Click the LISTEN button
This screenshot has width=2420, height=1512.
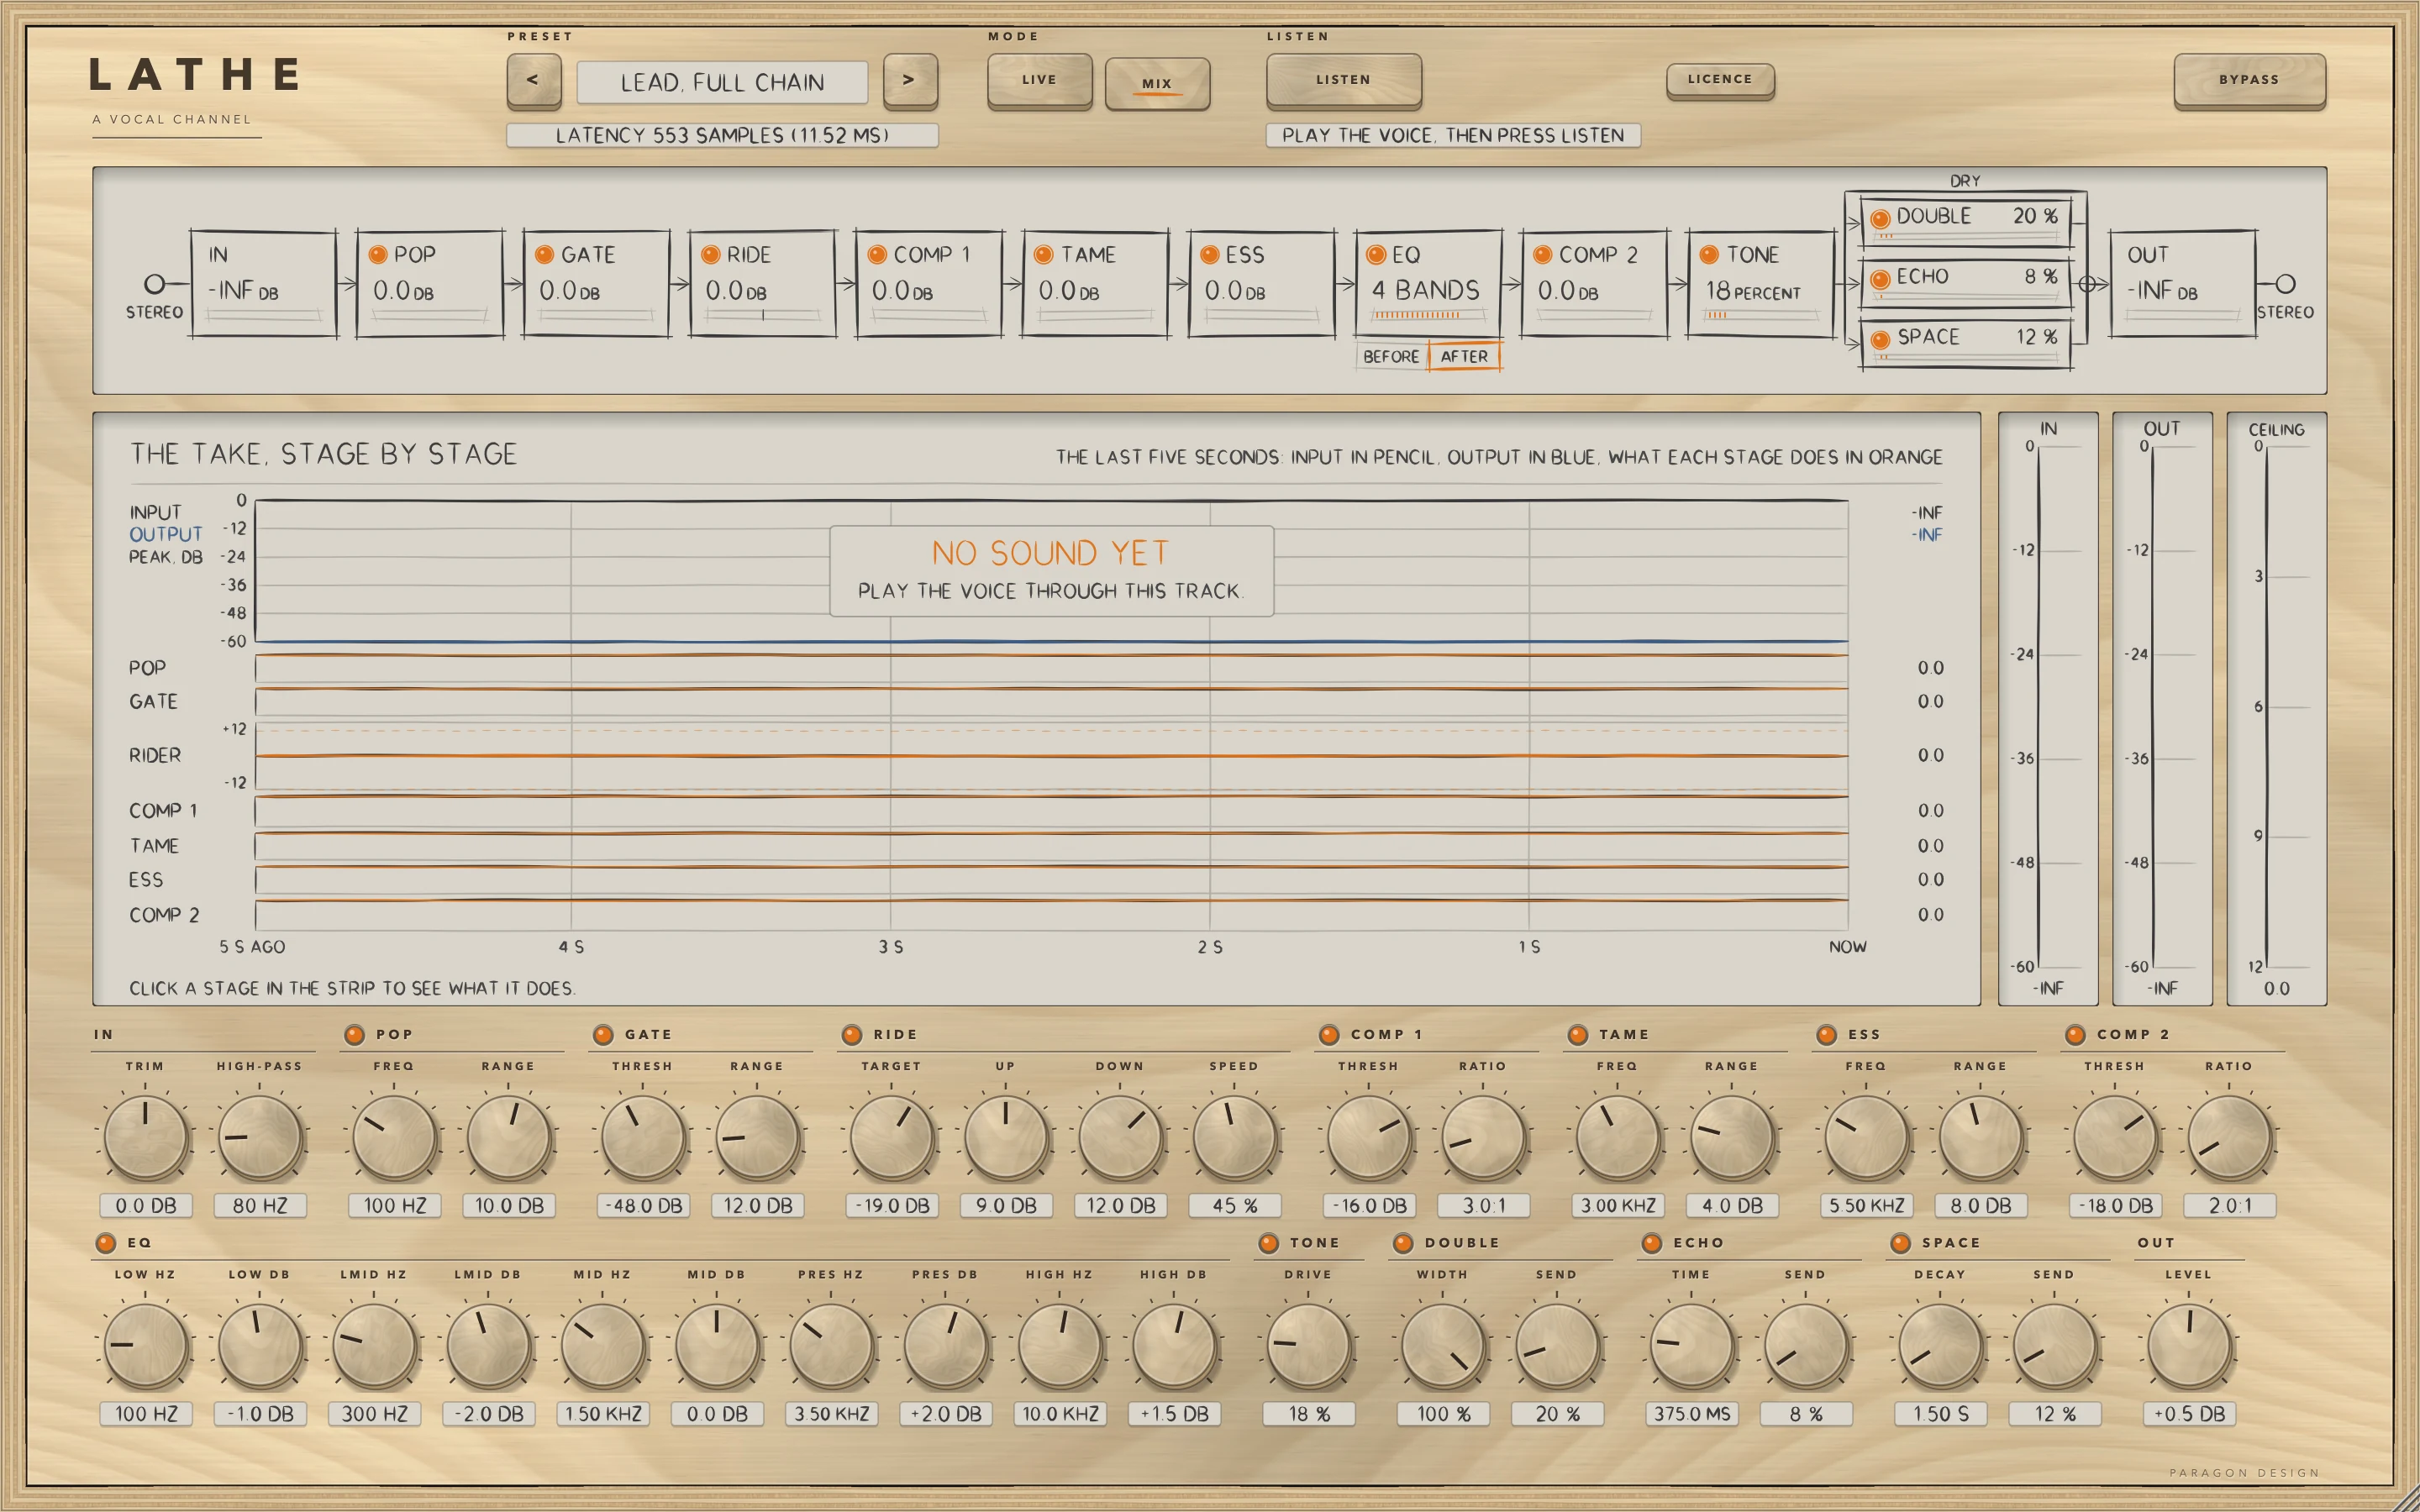(x=1343, y=80)
